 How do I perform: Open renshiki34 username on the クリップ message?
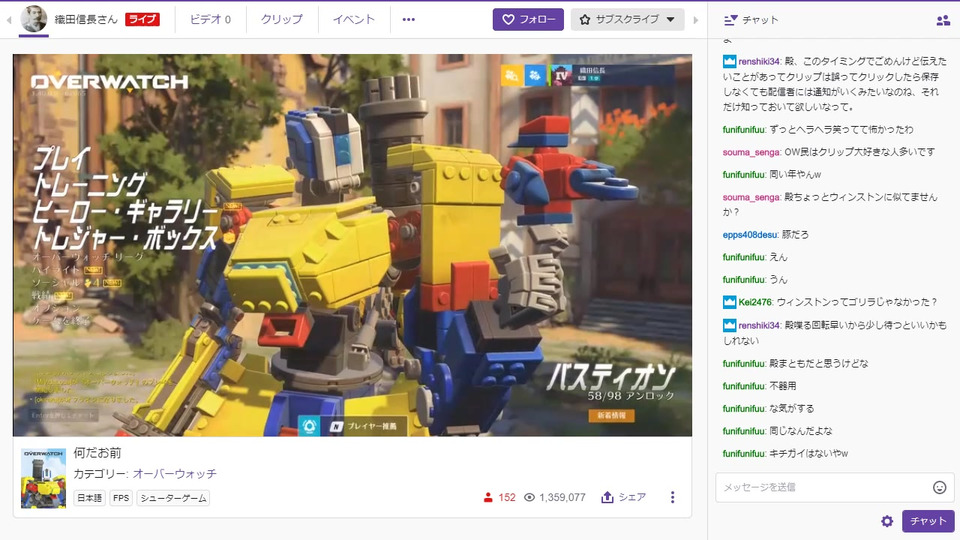point(759,61)
